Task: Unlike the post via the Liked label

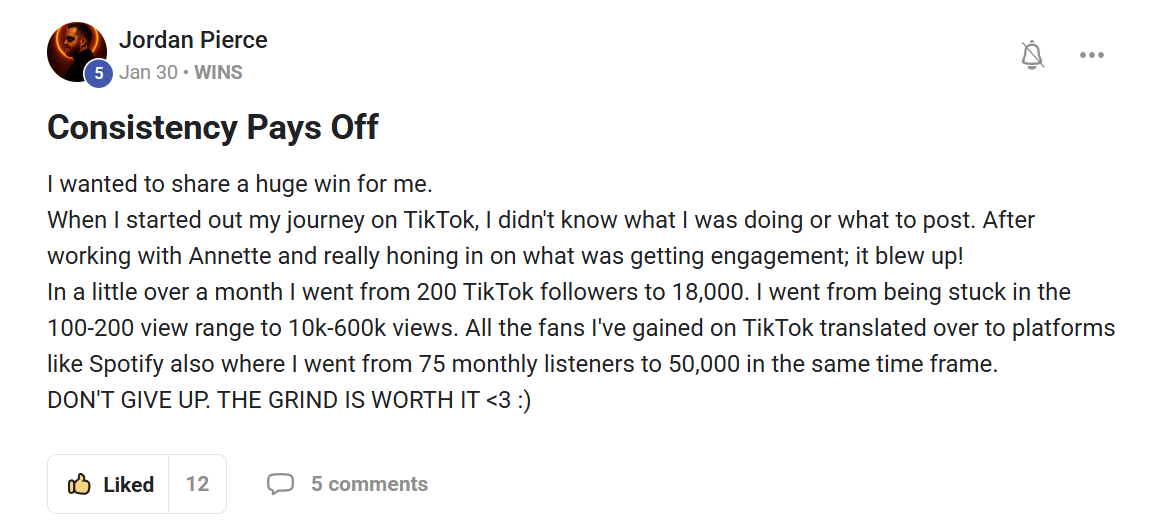Action: click(129, 485)
